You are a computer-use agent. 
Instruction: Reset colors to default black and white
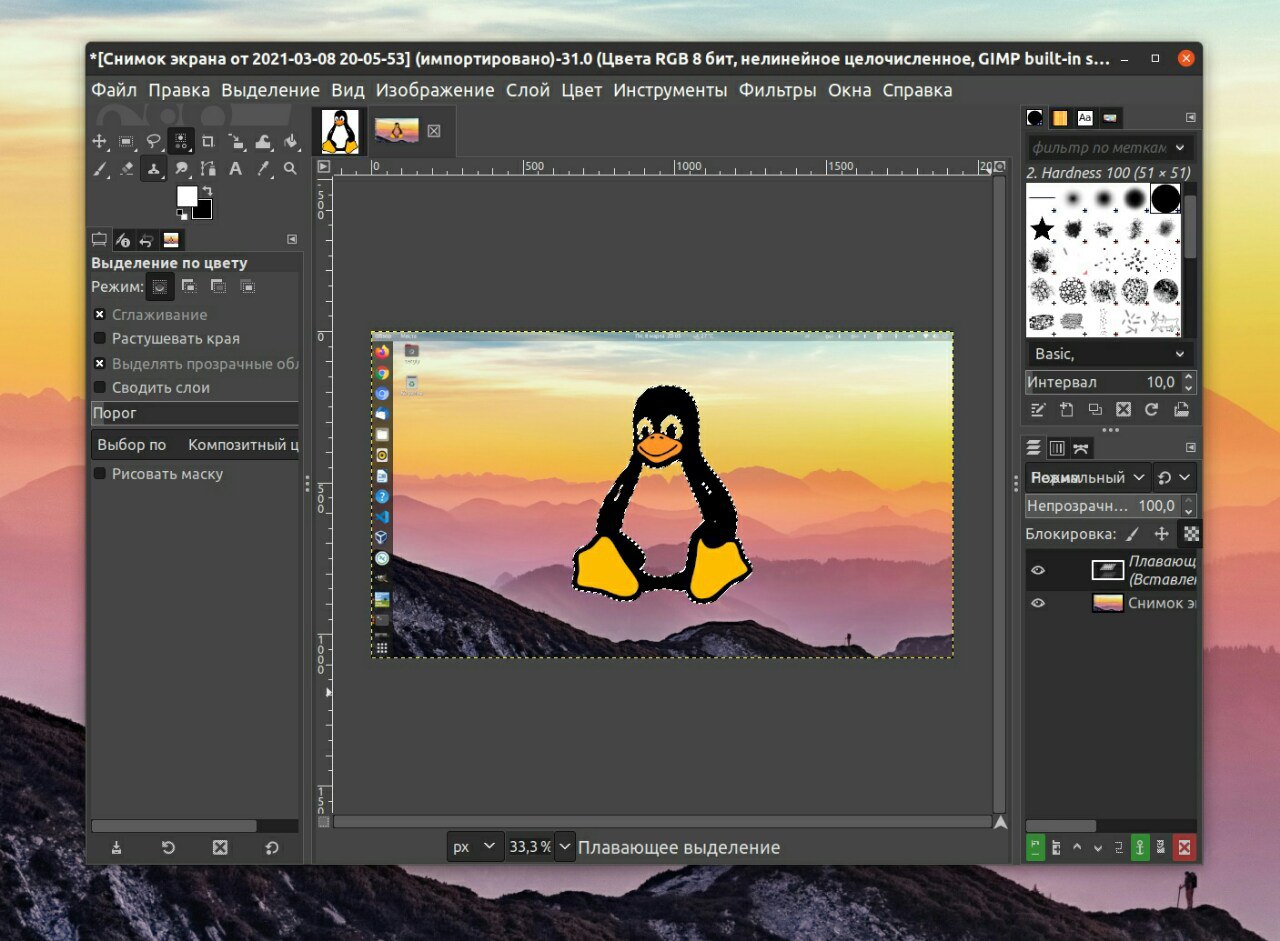pos(182,213)
